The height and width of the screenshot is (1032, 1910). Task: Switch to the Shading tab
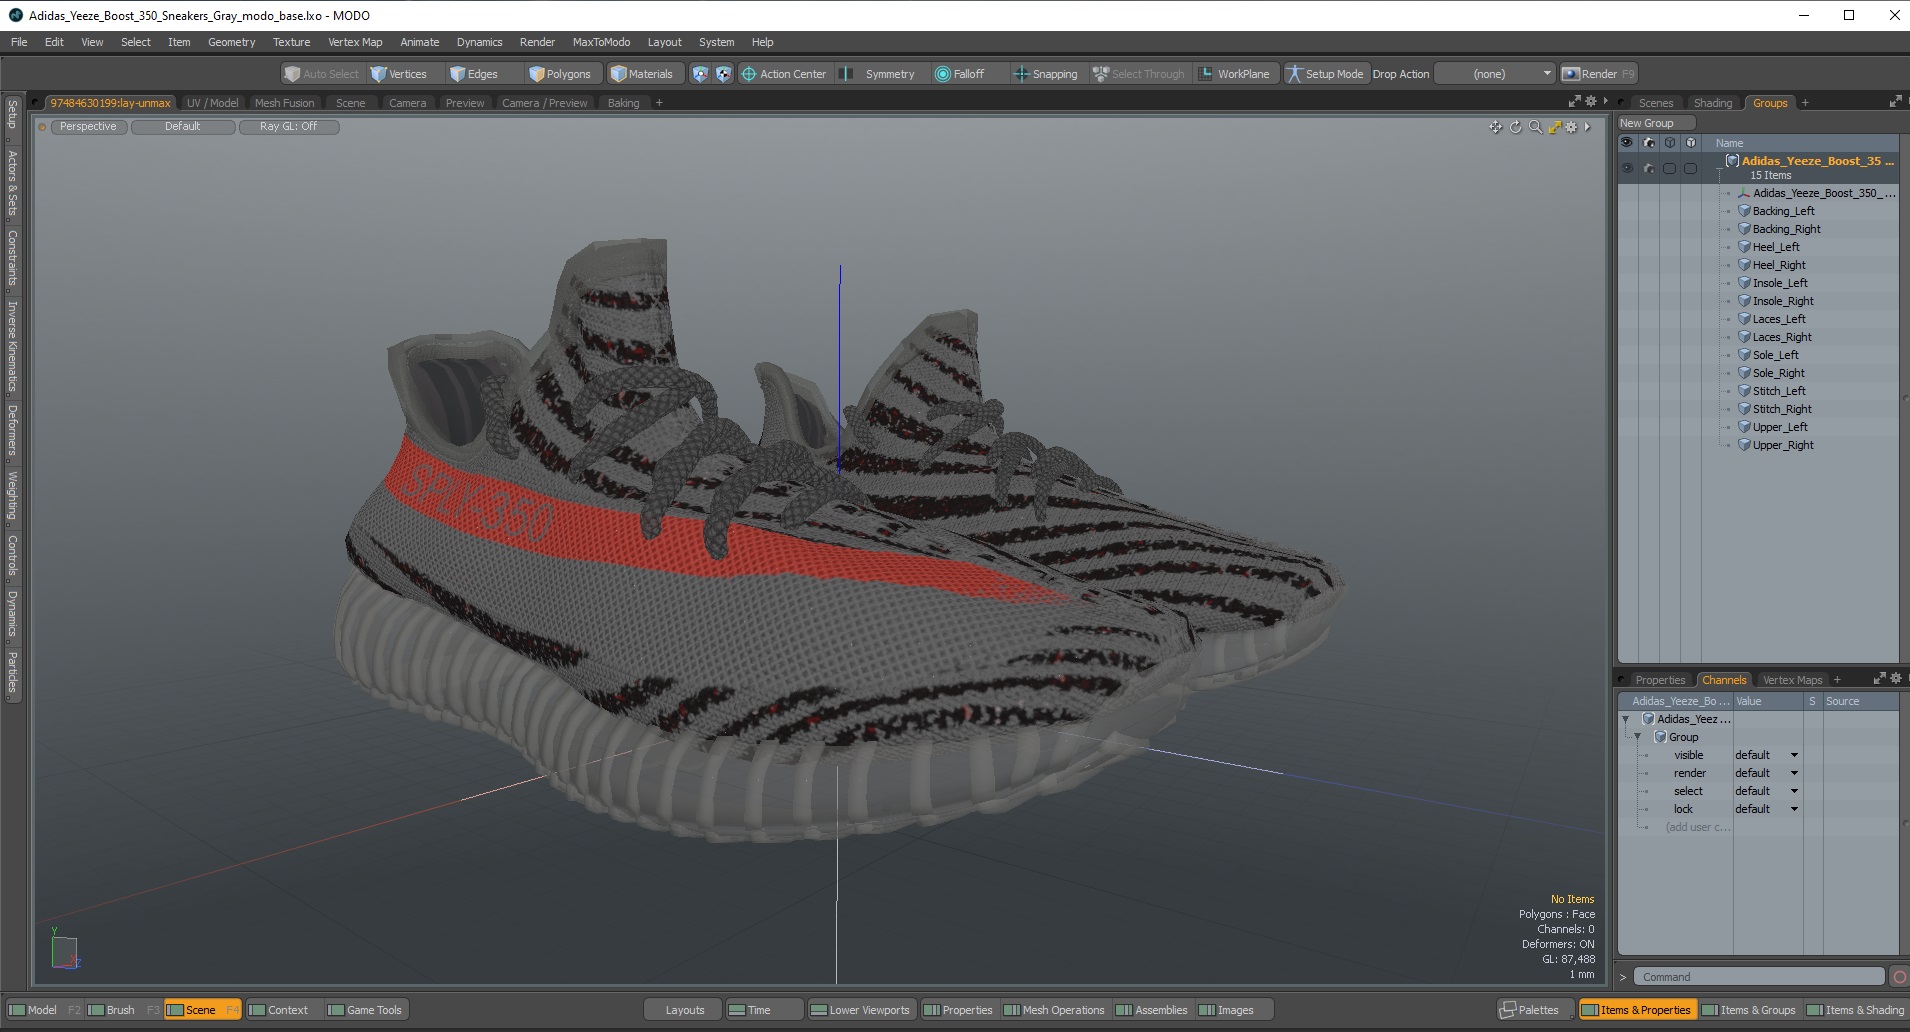tap(1712, 103)
